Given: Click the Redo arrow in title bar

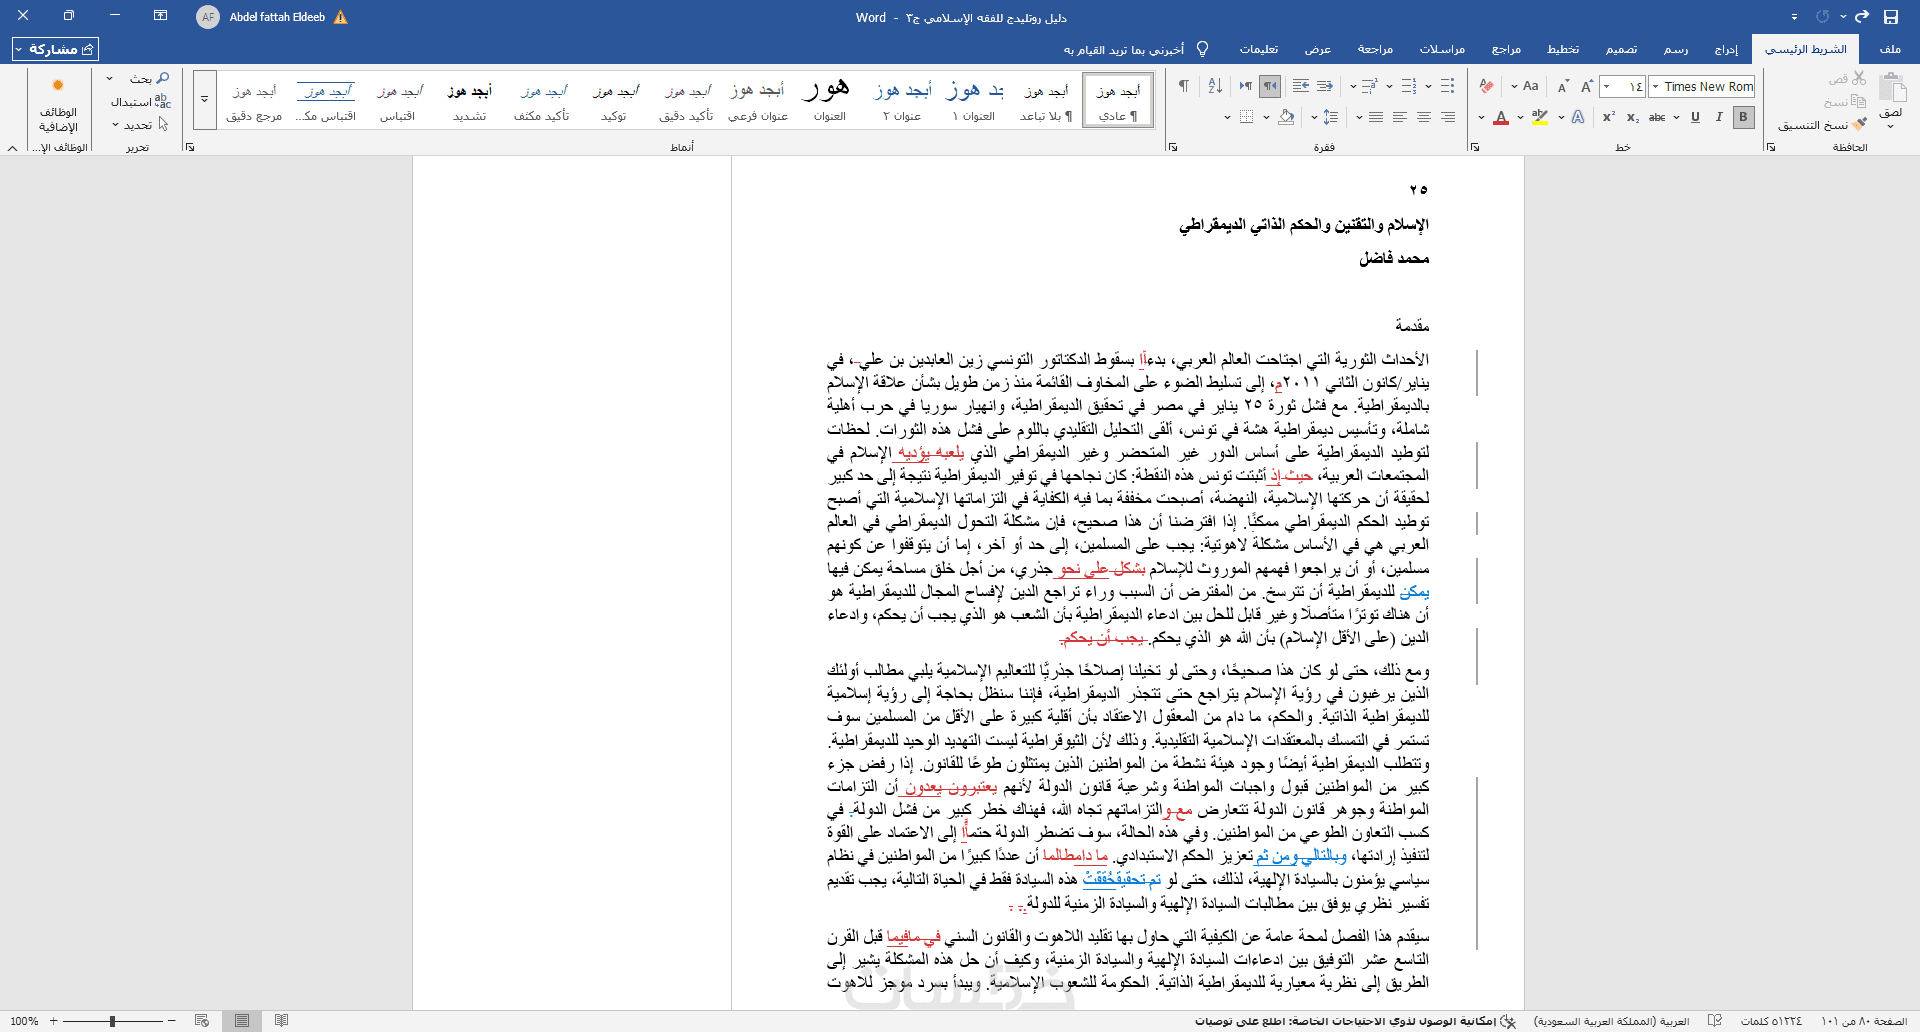Looking at the screenshot, I should coord(1862,17).
